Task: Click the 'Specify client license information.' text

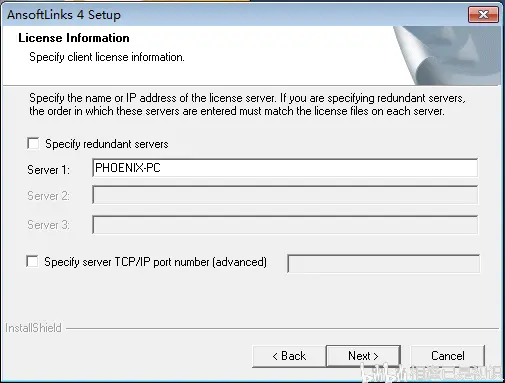Action: point(107,57)
